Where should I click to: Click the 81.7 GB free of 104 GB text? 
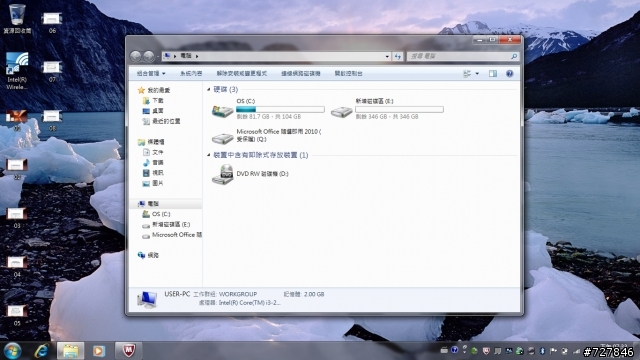269,117
